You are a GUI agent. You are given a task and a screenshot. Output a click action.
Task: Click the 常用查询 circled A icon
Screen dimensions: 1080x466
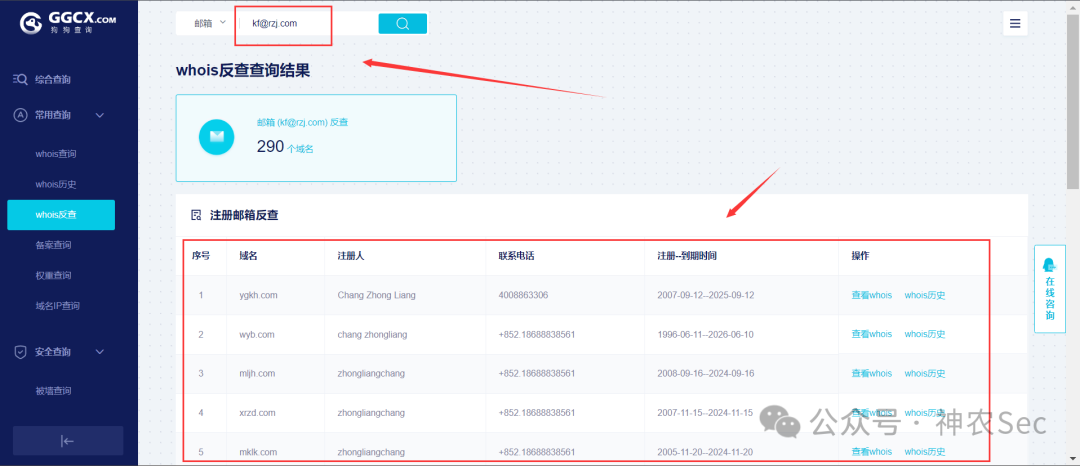pos(21,115)
